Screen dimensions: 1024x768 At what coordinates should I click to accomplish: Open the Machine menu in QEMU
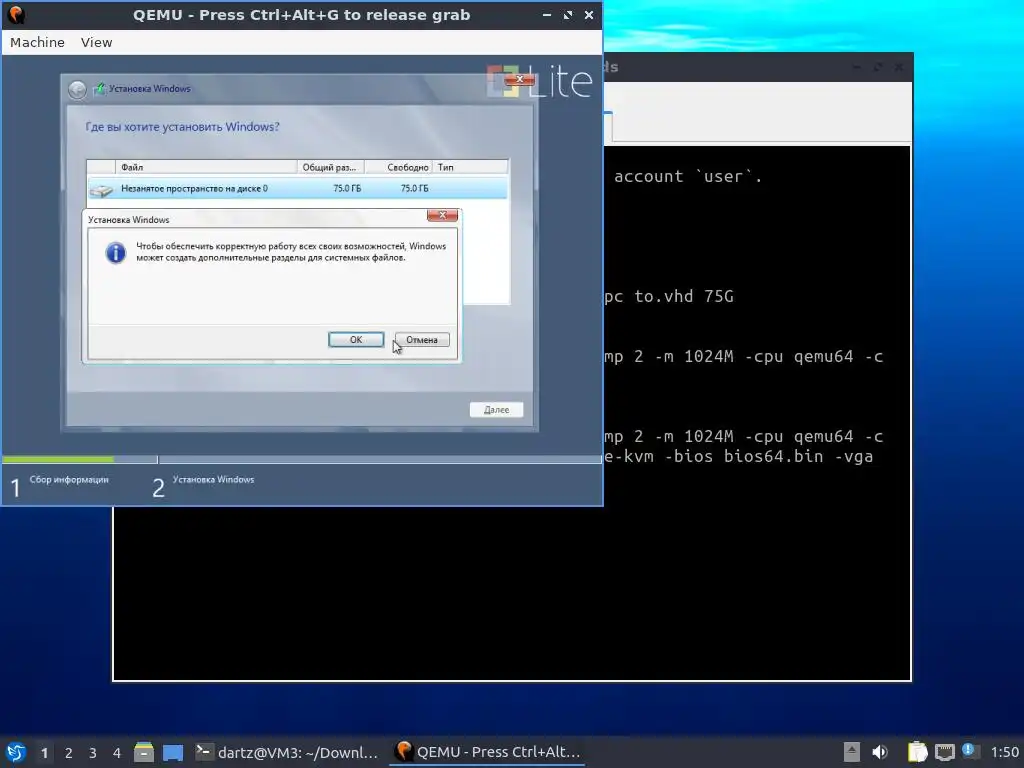click(37, 42)
